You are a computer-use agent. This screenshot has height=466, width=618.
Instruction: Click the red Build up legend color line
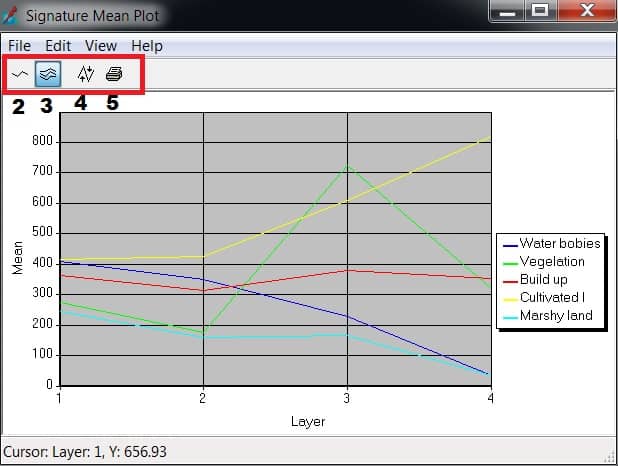point(510,281)
